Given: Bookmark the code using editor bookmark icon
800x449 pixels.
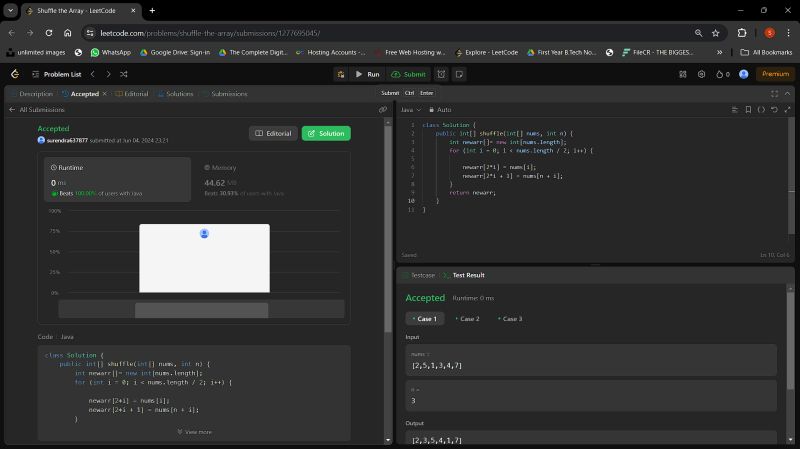Looking at the screenshot, I should click(748, 109).
